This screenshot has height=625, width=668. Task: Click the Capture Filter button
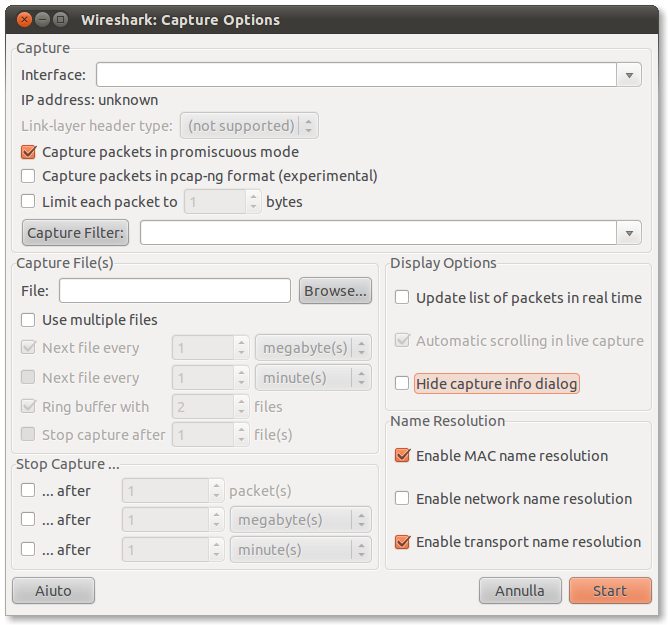[76, 233]
